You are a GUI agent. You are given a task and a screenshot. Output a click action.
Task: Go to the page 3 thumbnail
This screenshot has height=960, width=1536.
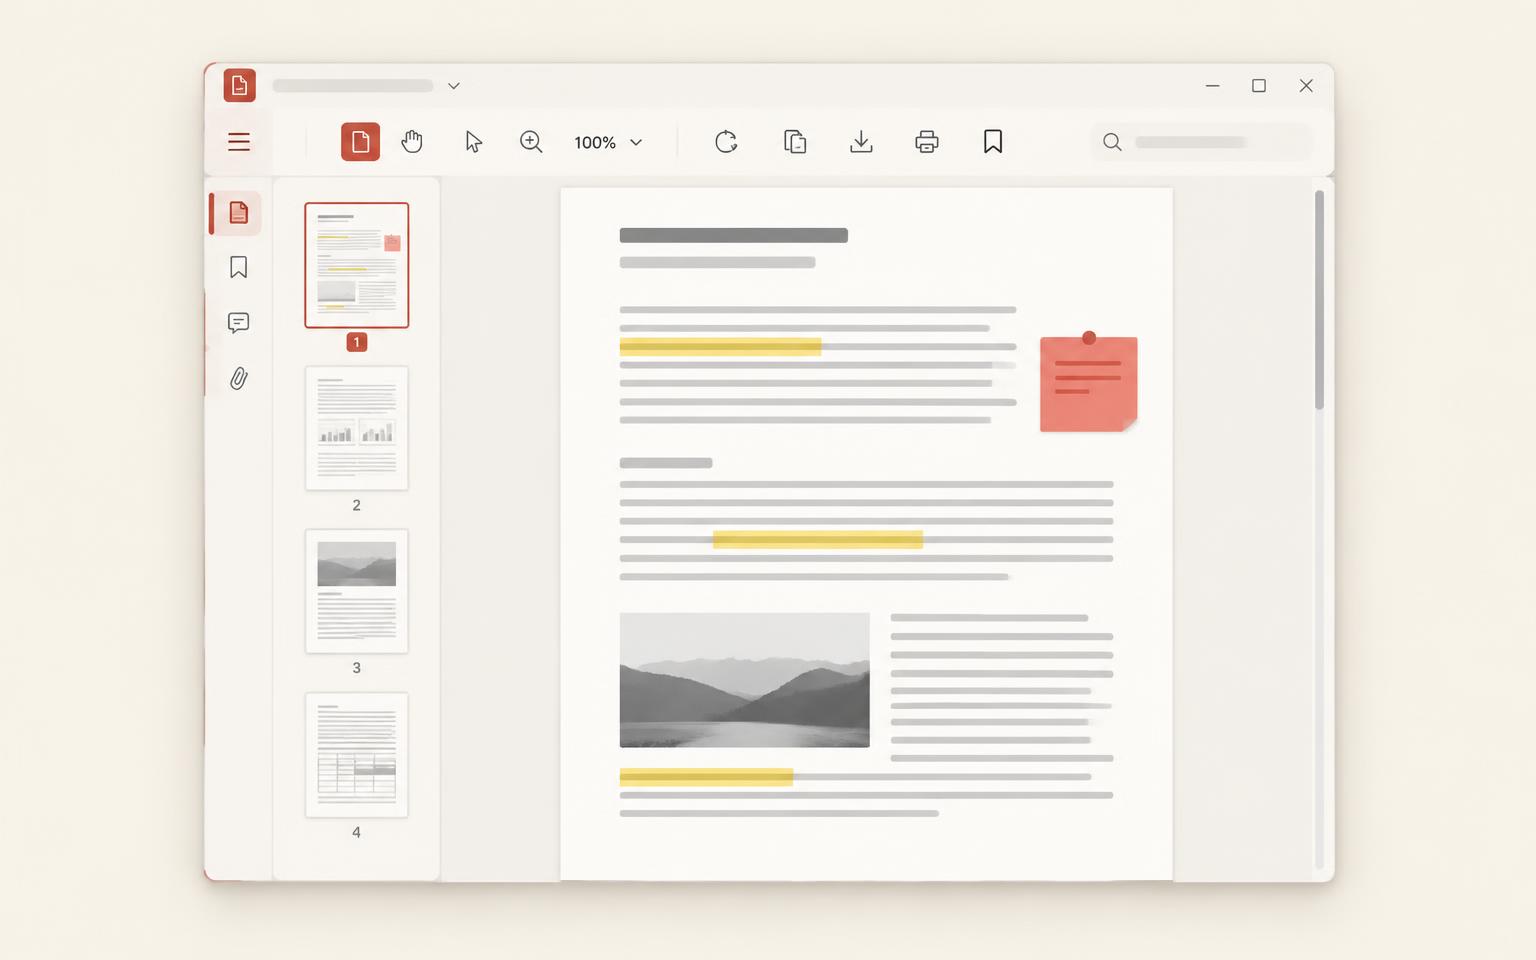[357, 591]
